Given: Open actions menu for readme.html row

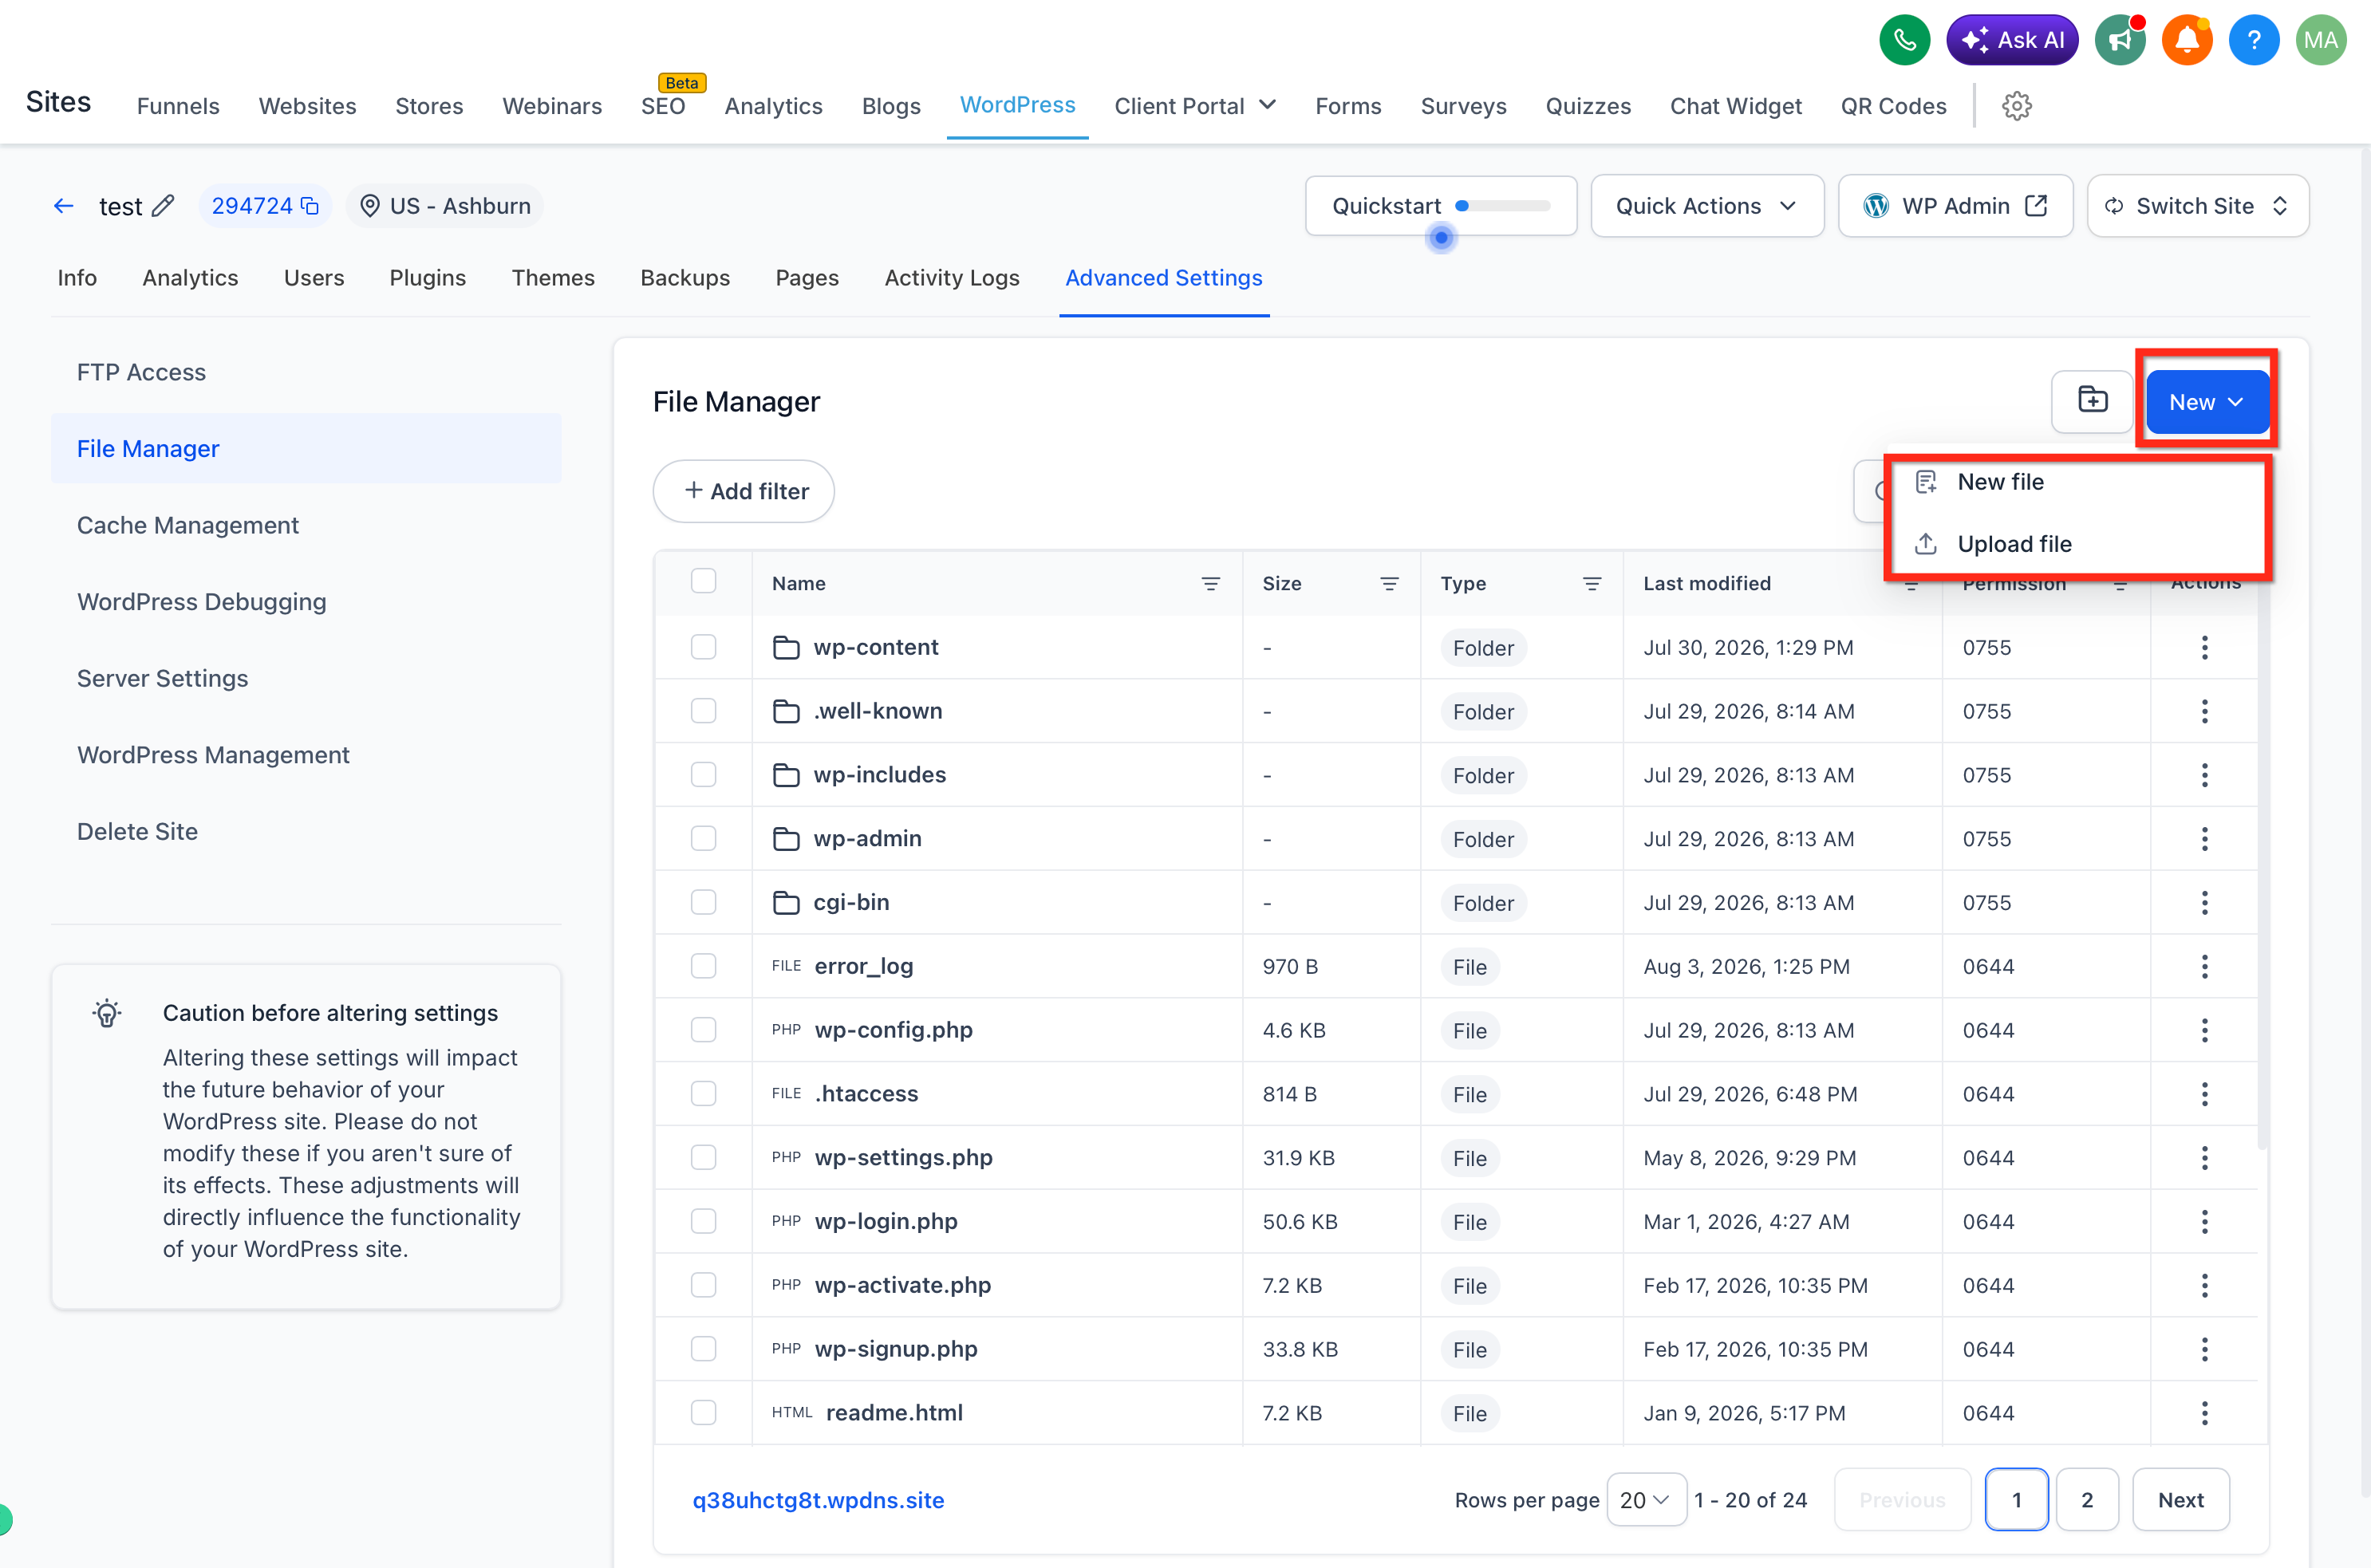Looking at the screenshot, I should coord(2204,1413).
